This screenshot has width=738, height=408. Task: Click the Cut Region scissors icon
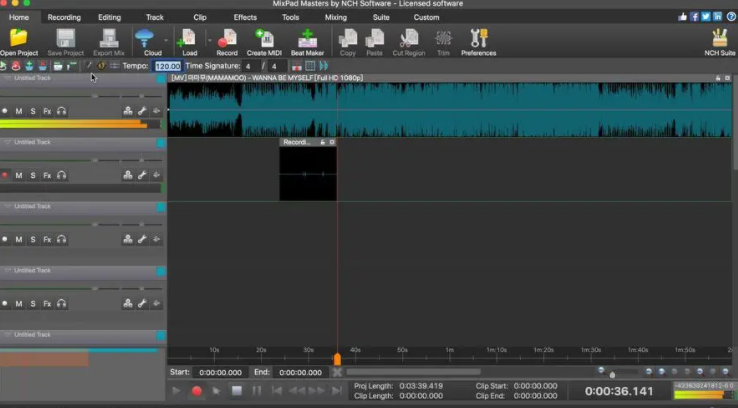409,38
